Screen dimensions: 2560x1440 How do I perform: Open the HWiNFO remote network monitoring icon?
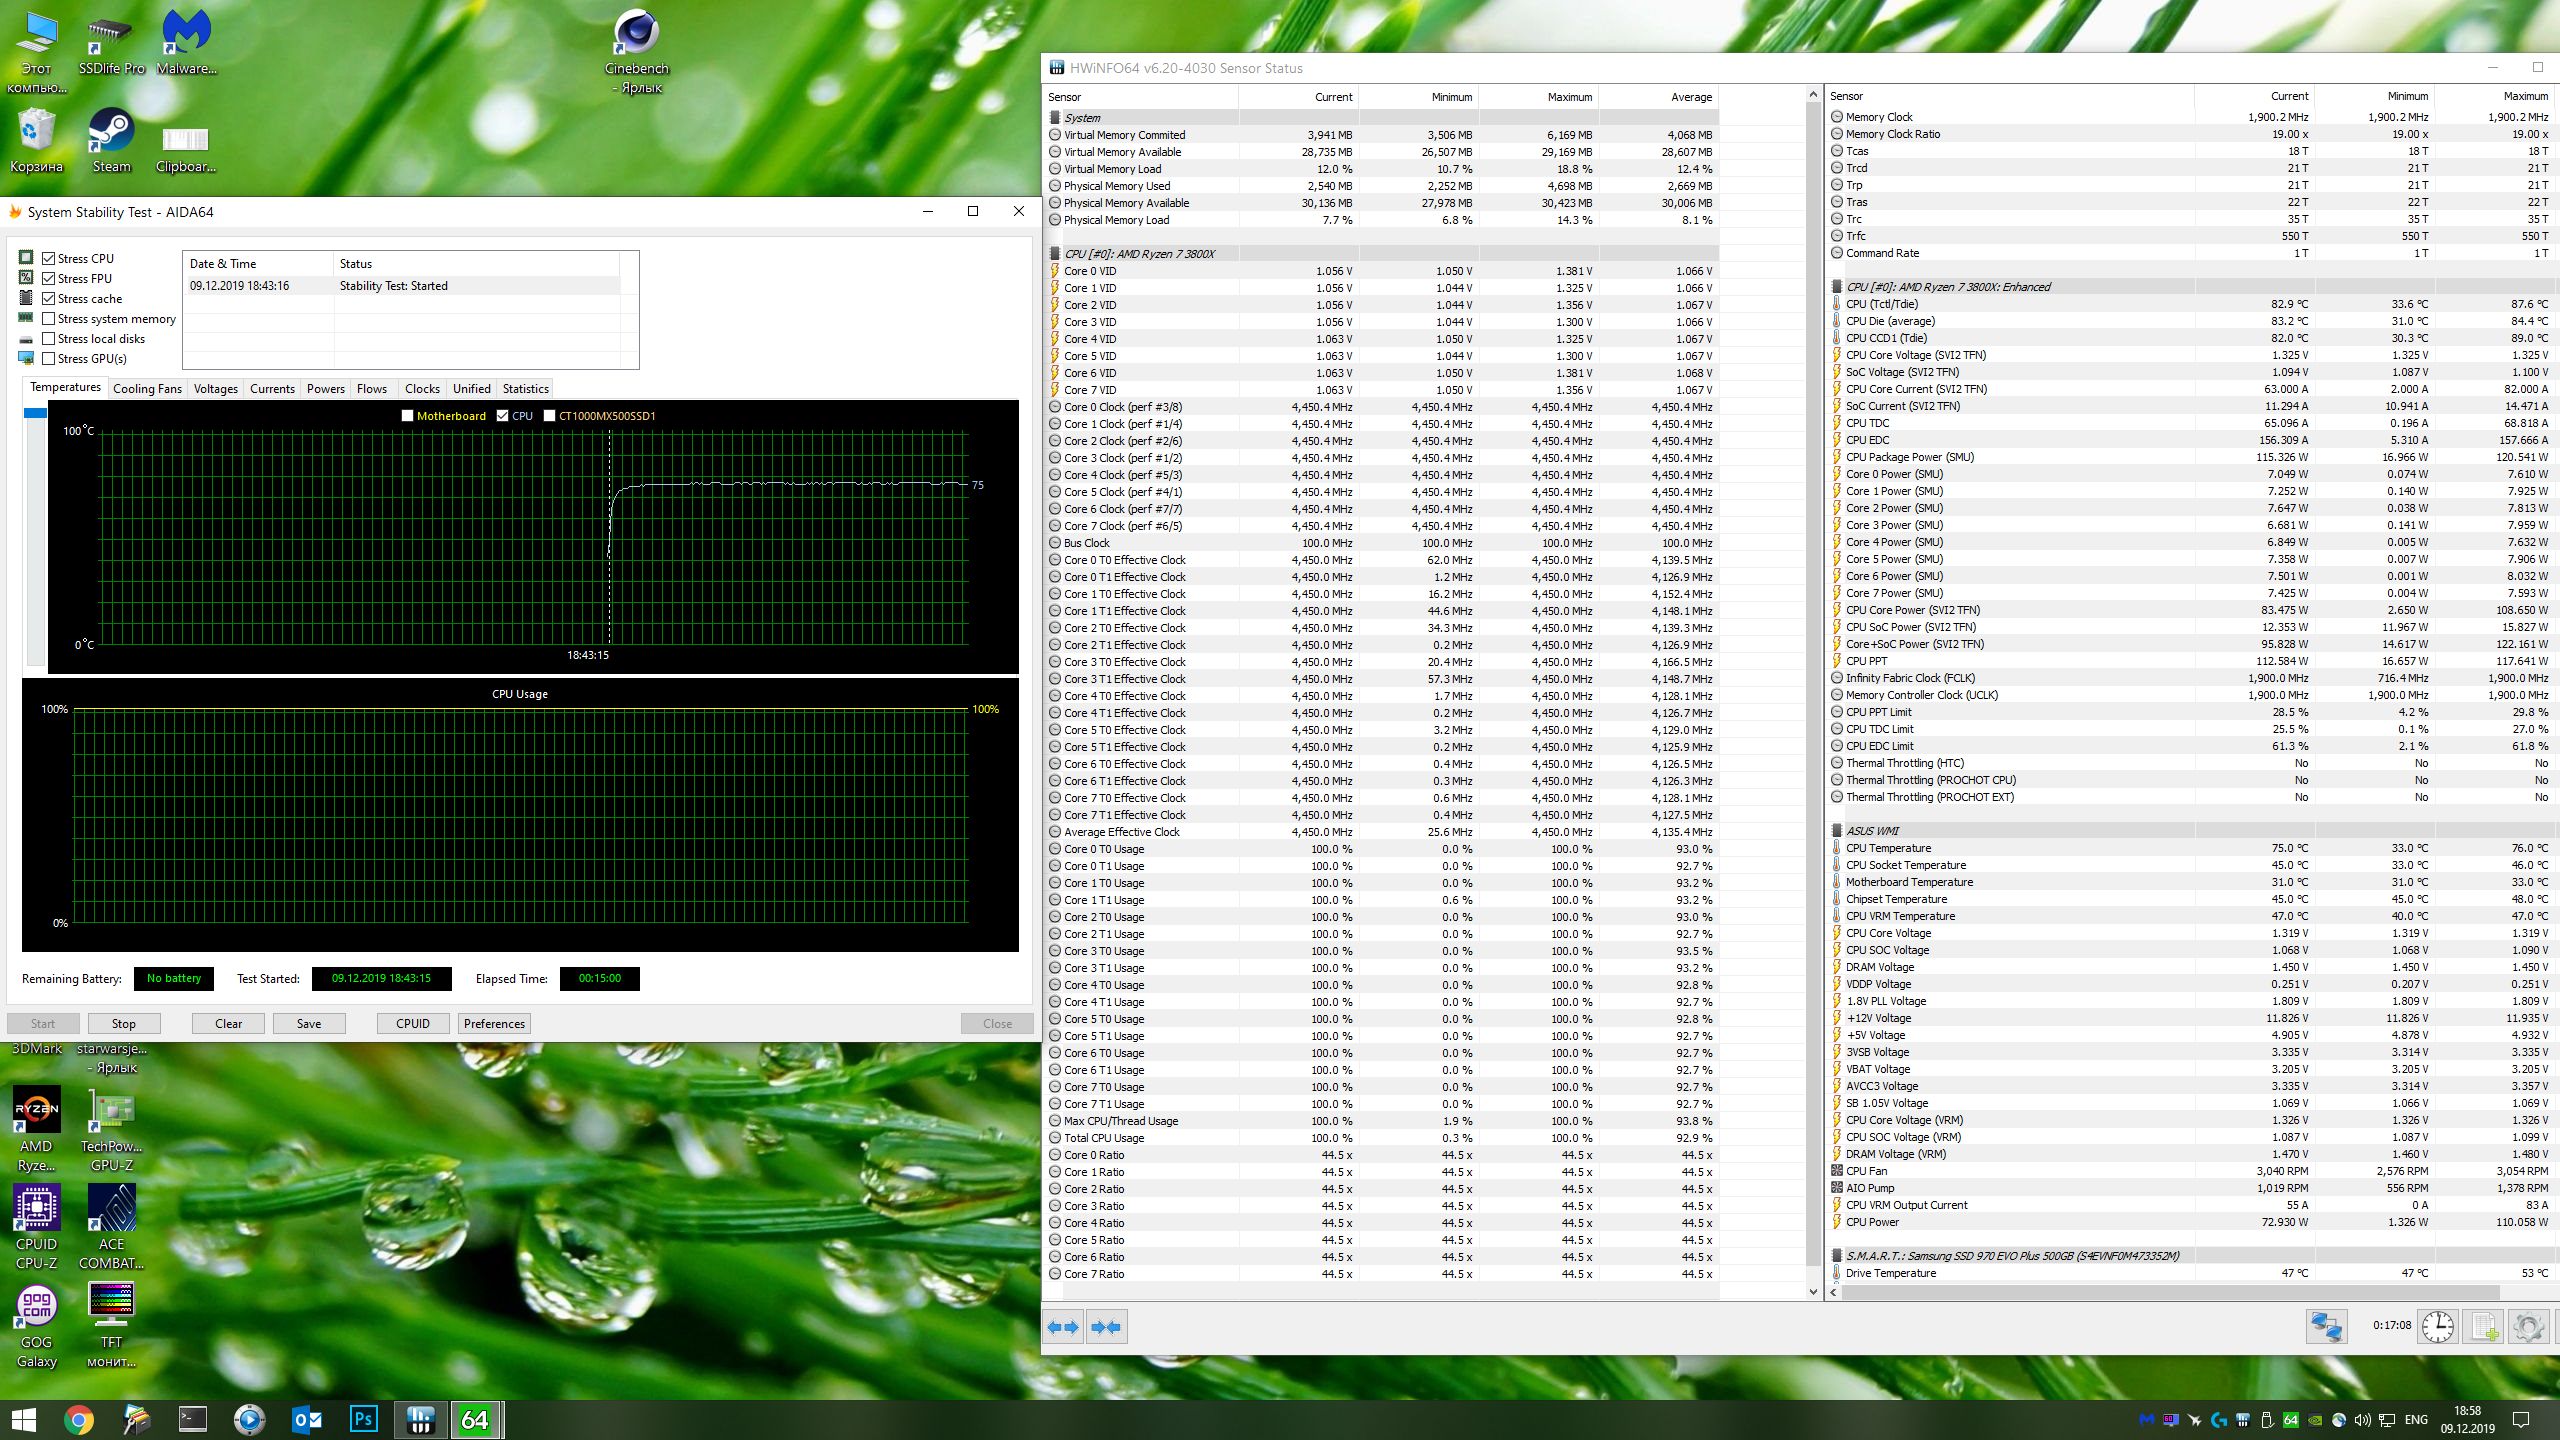[2326, 1327]
